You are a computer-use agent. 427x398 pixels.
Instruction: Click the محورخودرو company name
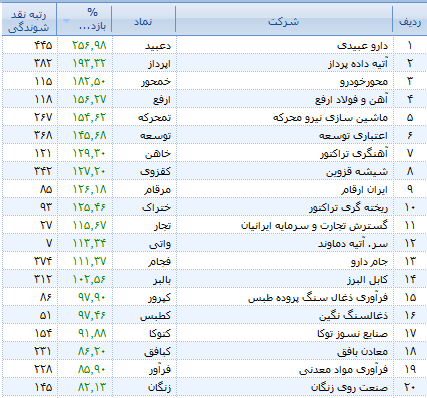pyautogui.click(x=364, y=81)
